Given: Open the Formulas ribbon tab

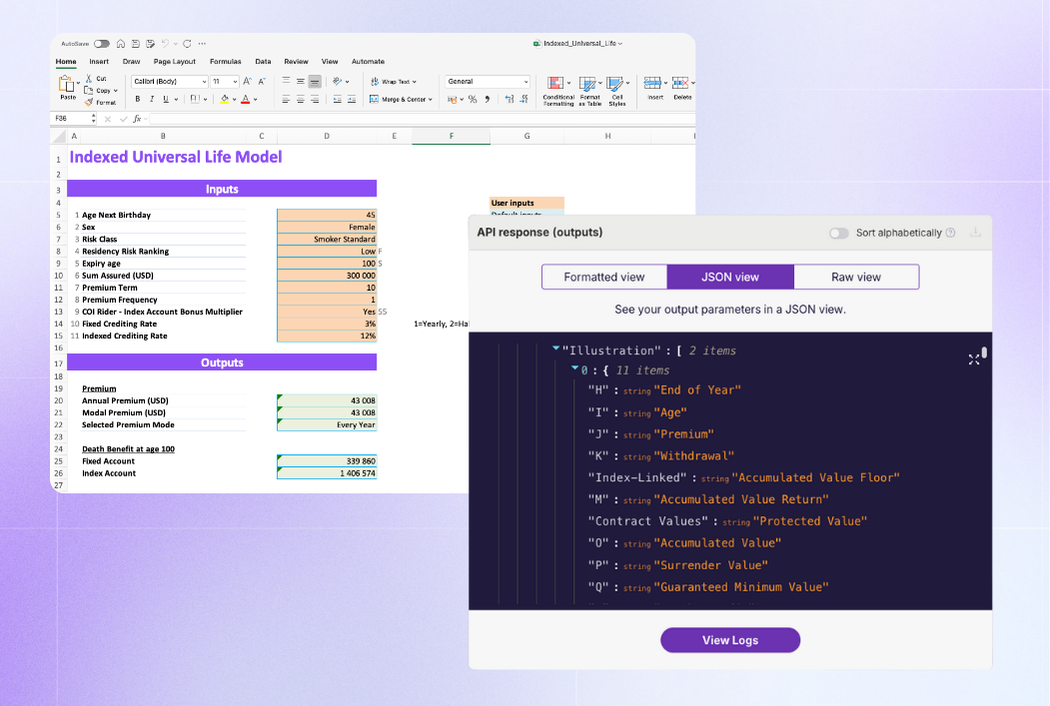Looking at the screenshot, I should point(225,62).
